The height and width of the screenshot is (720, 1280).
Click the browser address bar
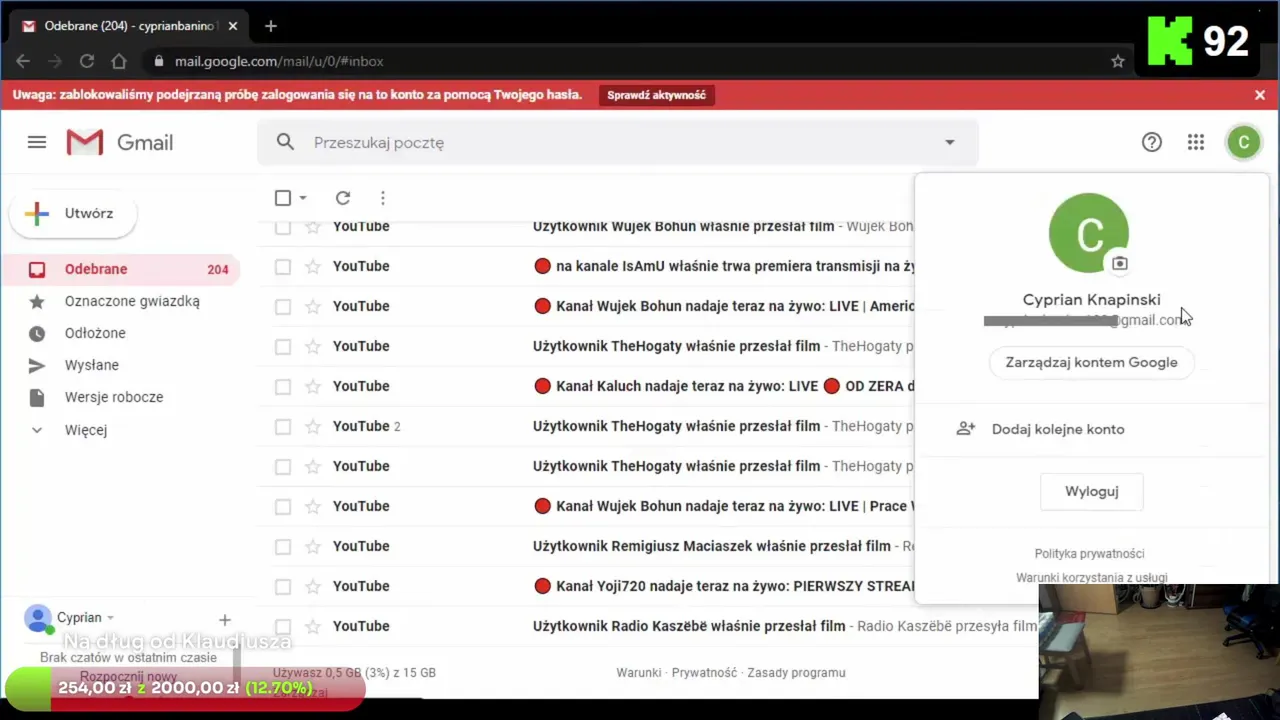point(630,61)
